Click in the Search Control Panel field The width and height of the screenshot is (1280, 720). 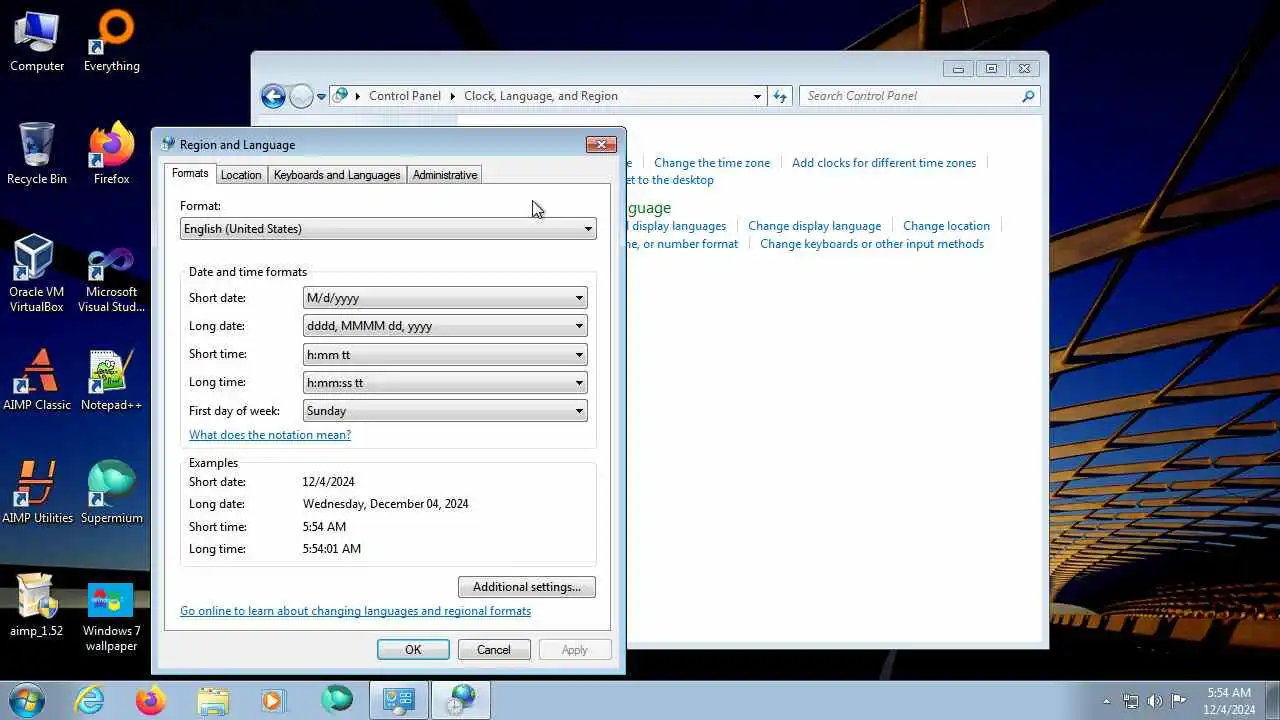910,96
